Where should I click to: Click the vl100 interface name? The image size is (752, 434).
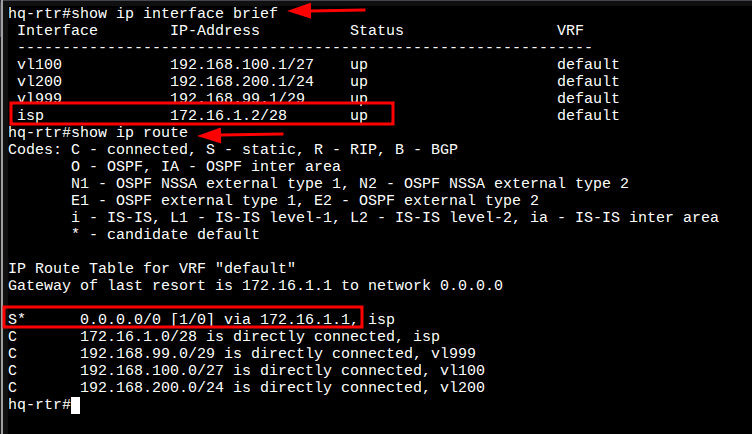coord(37,65)
